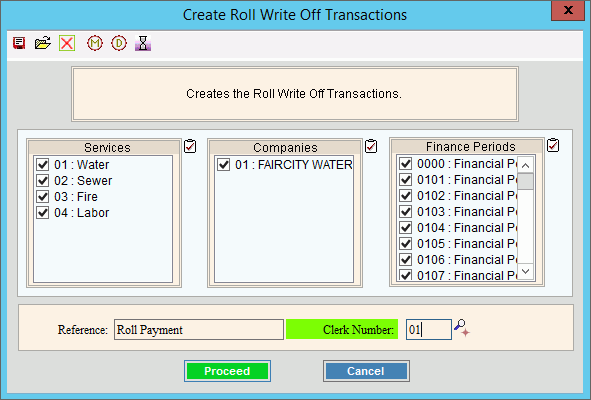Uncheck the 01 : Water service
591x400 pixels.
point(43,165)
